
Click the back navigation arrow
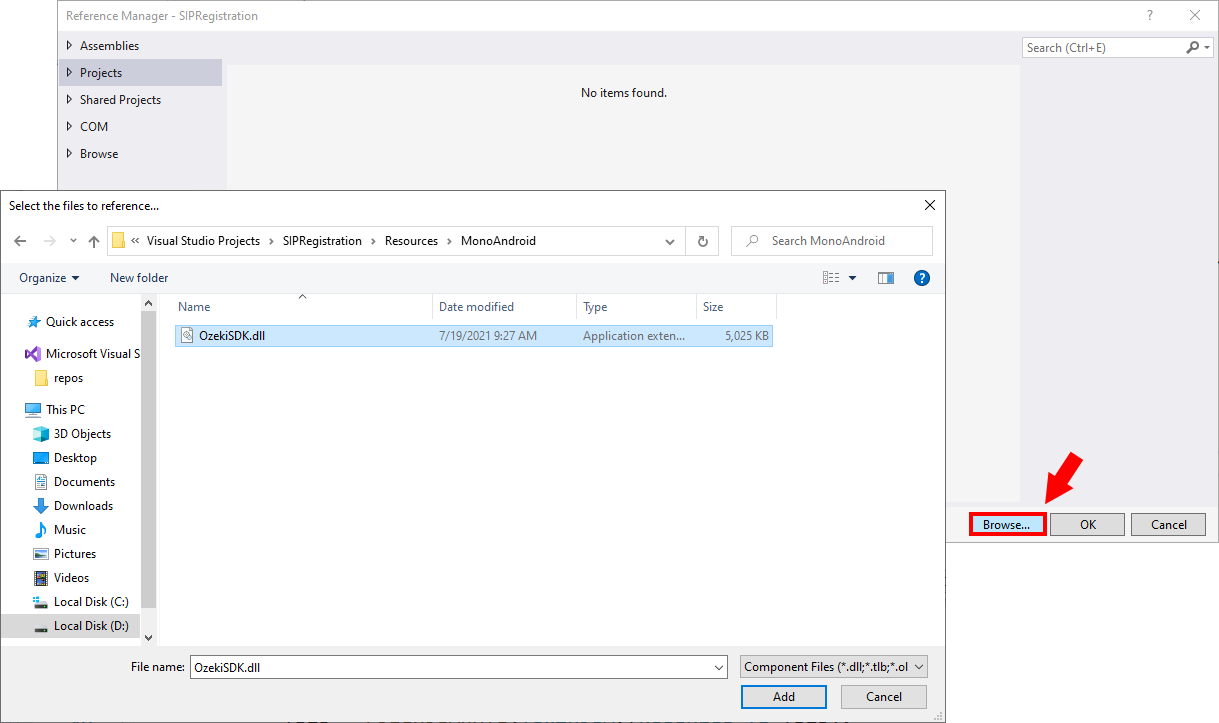(20, 240)
